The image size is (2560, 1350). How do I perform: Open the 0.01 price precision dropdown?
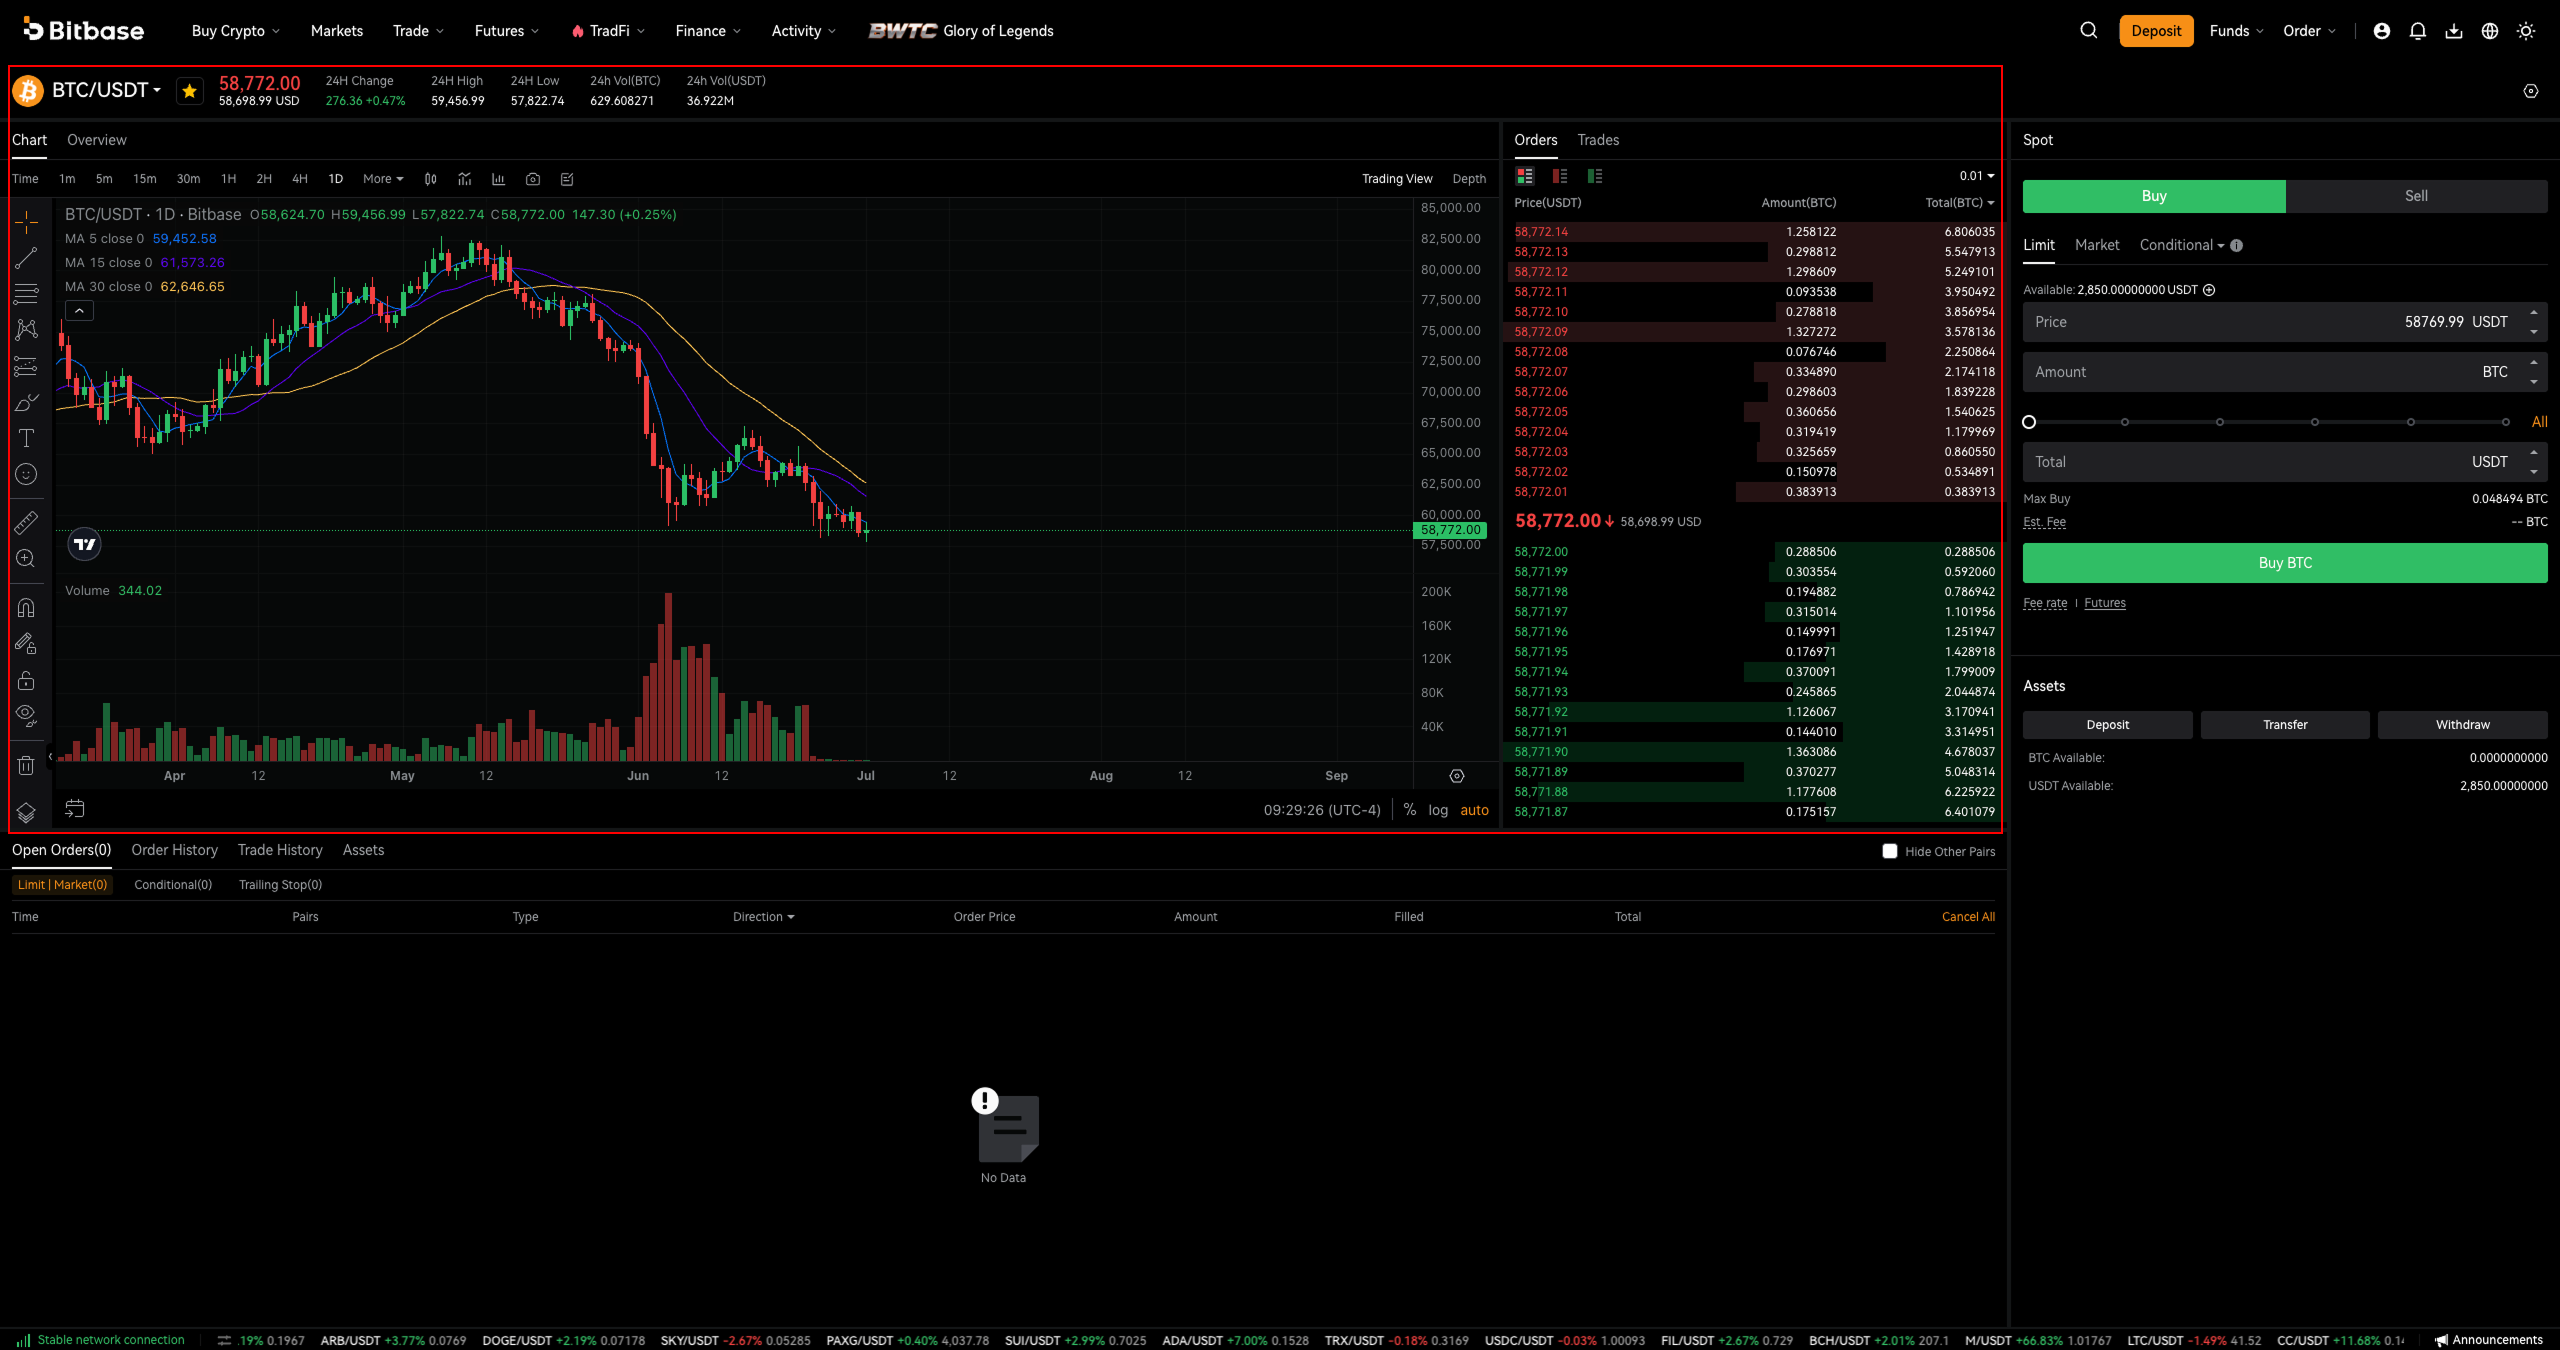point(1977,176)
